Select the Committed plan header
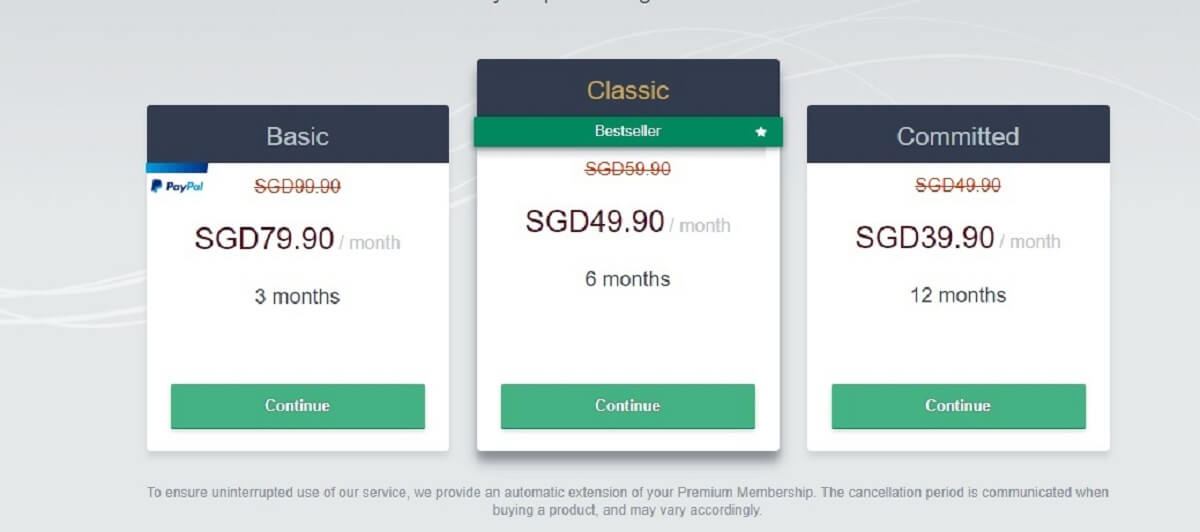 coord(958,136)
